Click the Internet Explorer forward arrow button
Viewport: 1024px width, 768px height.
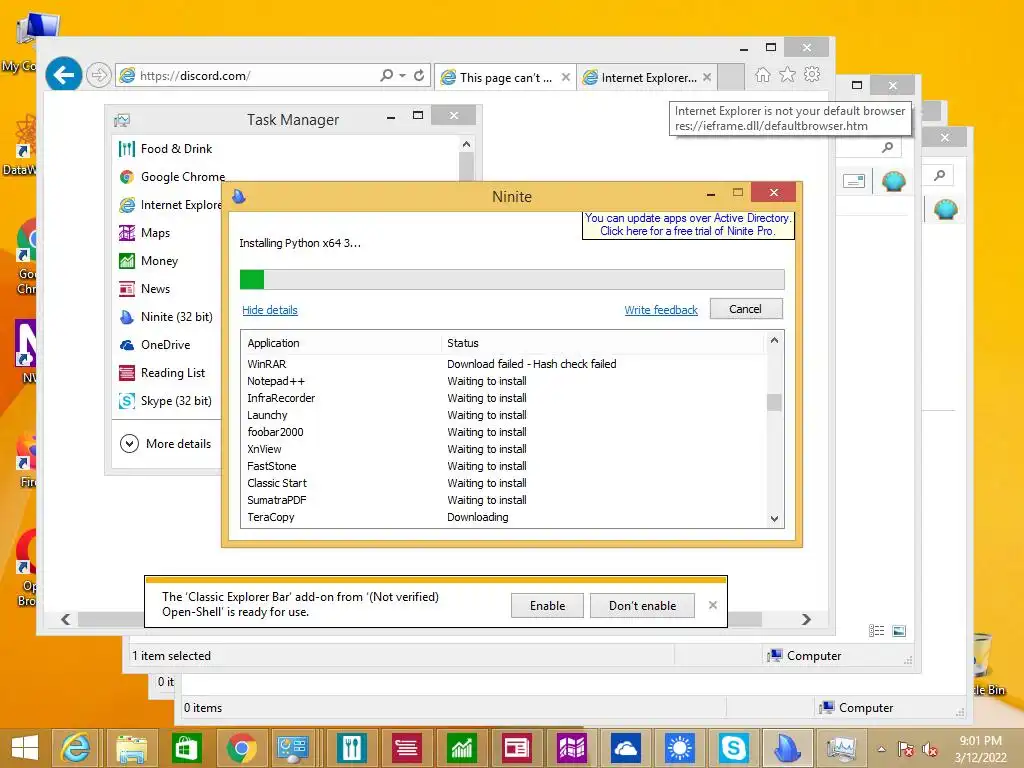pos(99,75)
